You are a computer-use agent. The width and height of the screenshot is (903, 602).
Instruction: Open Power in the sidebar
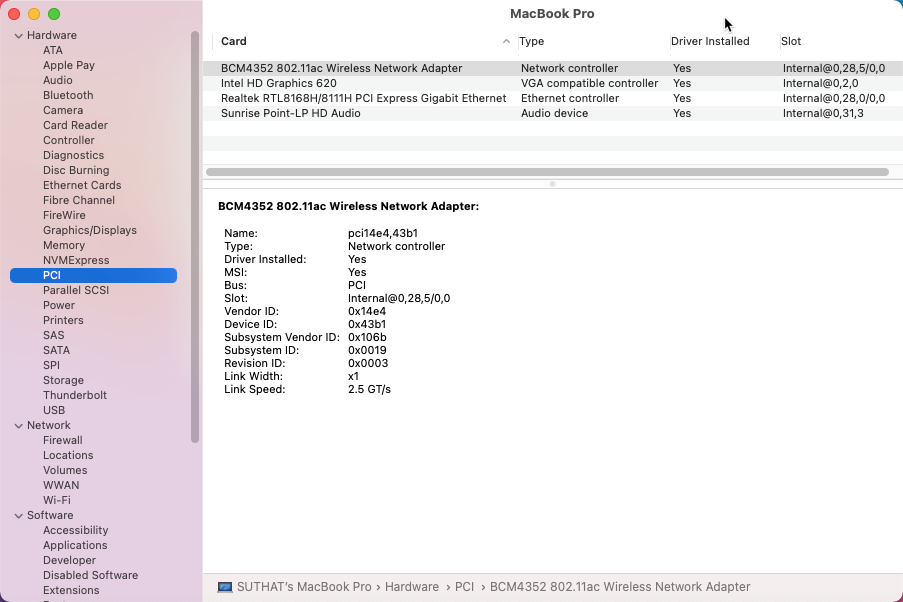[x=59, y=305]
